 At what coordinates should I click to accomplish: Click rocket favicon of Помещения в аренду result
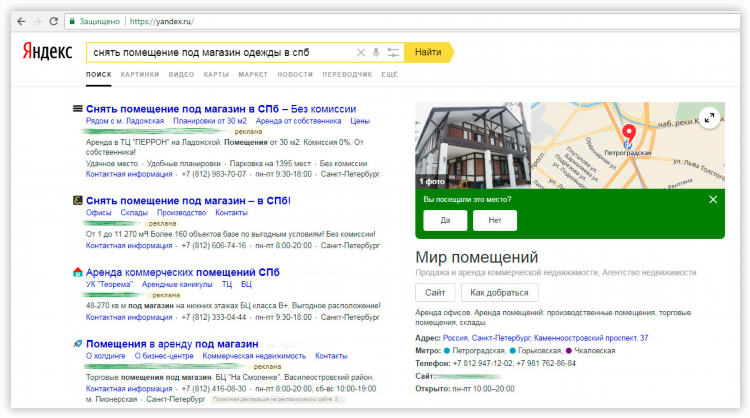[x=77, y=343]
